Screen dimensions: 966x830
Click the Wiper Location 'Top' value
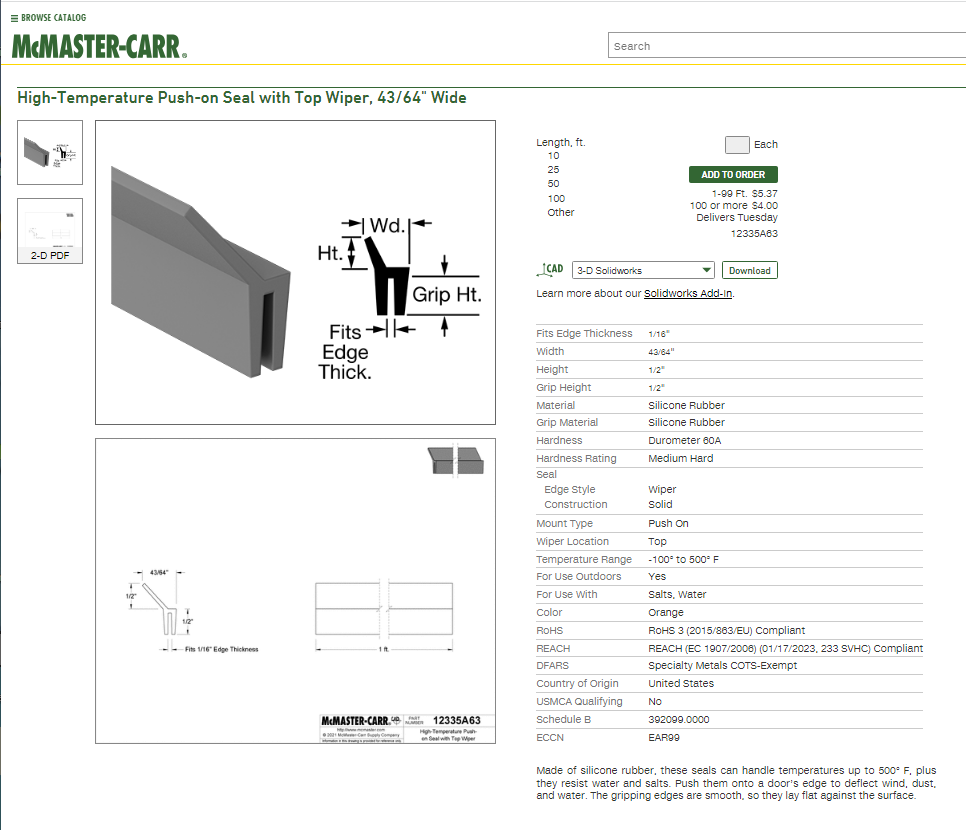click(657, 541)
